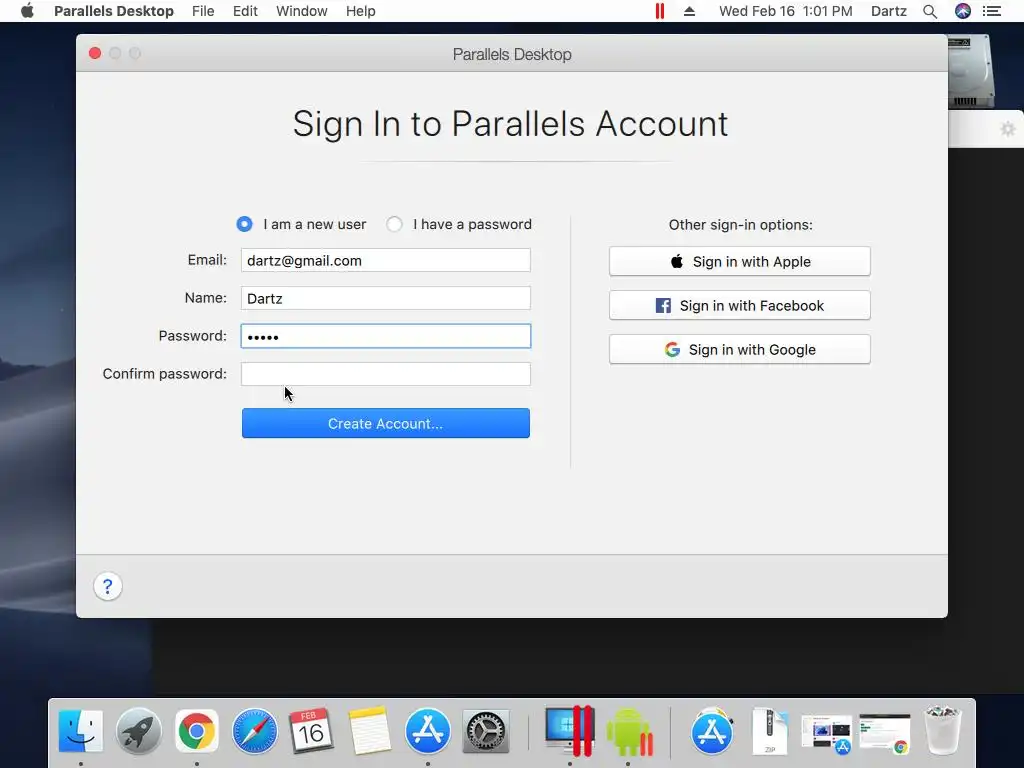The height and width of the screenshot is (768, 1024).
Task: Select the 'I am a new user' radio button
Action: point(244,224)
